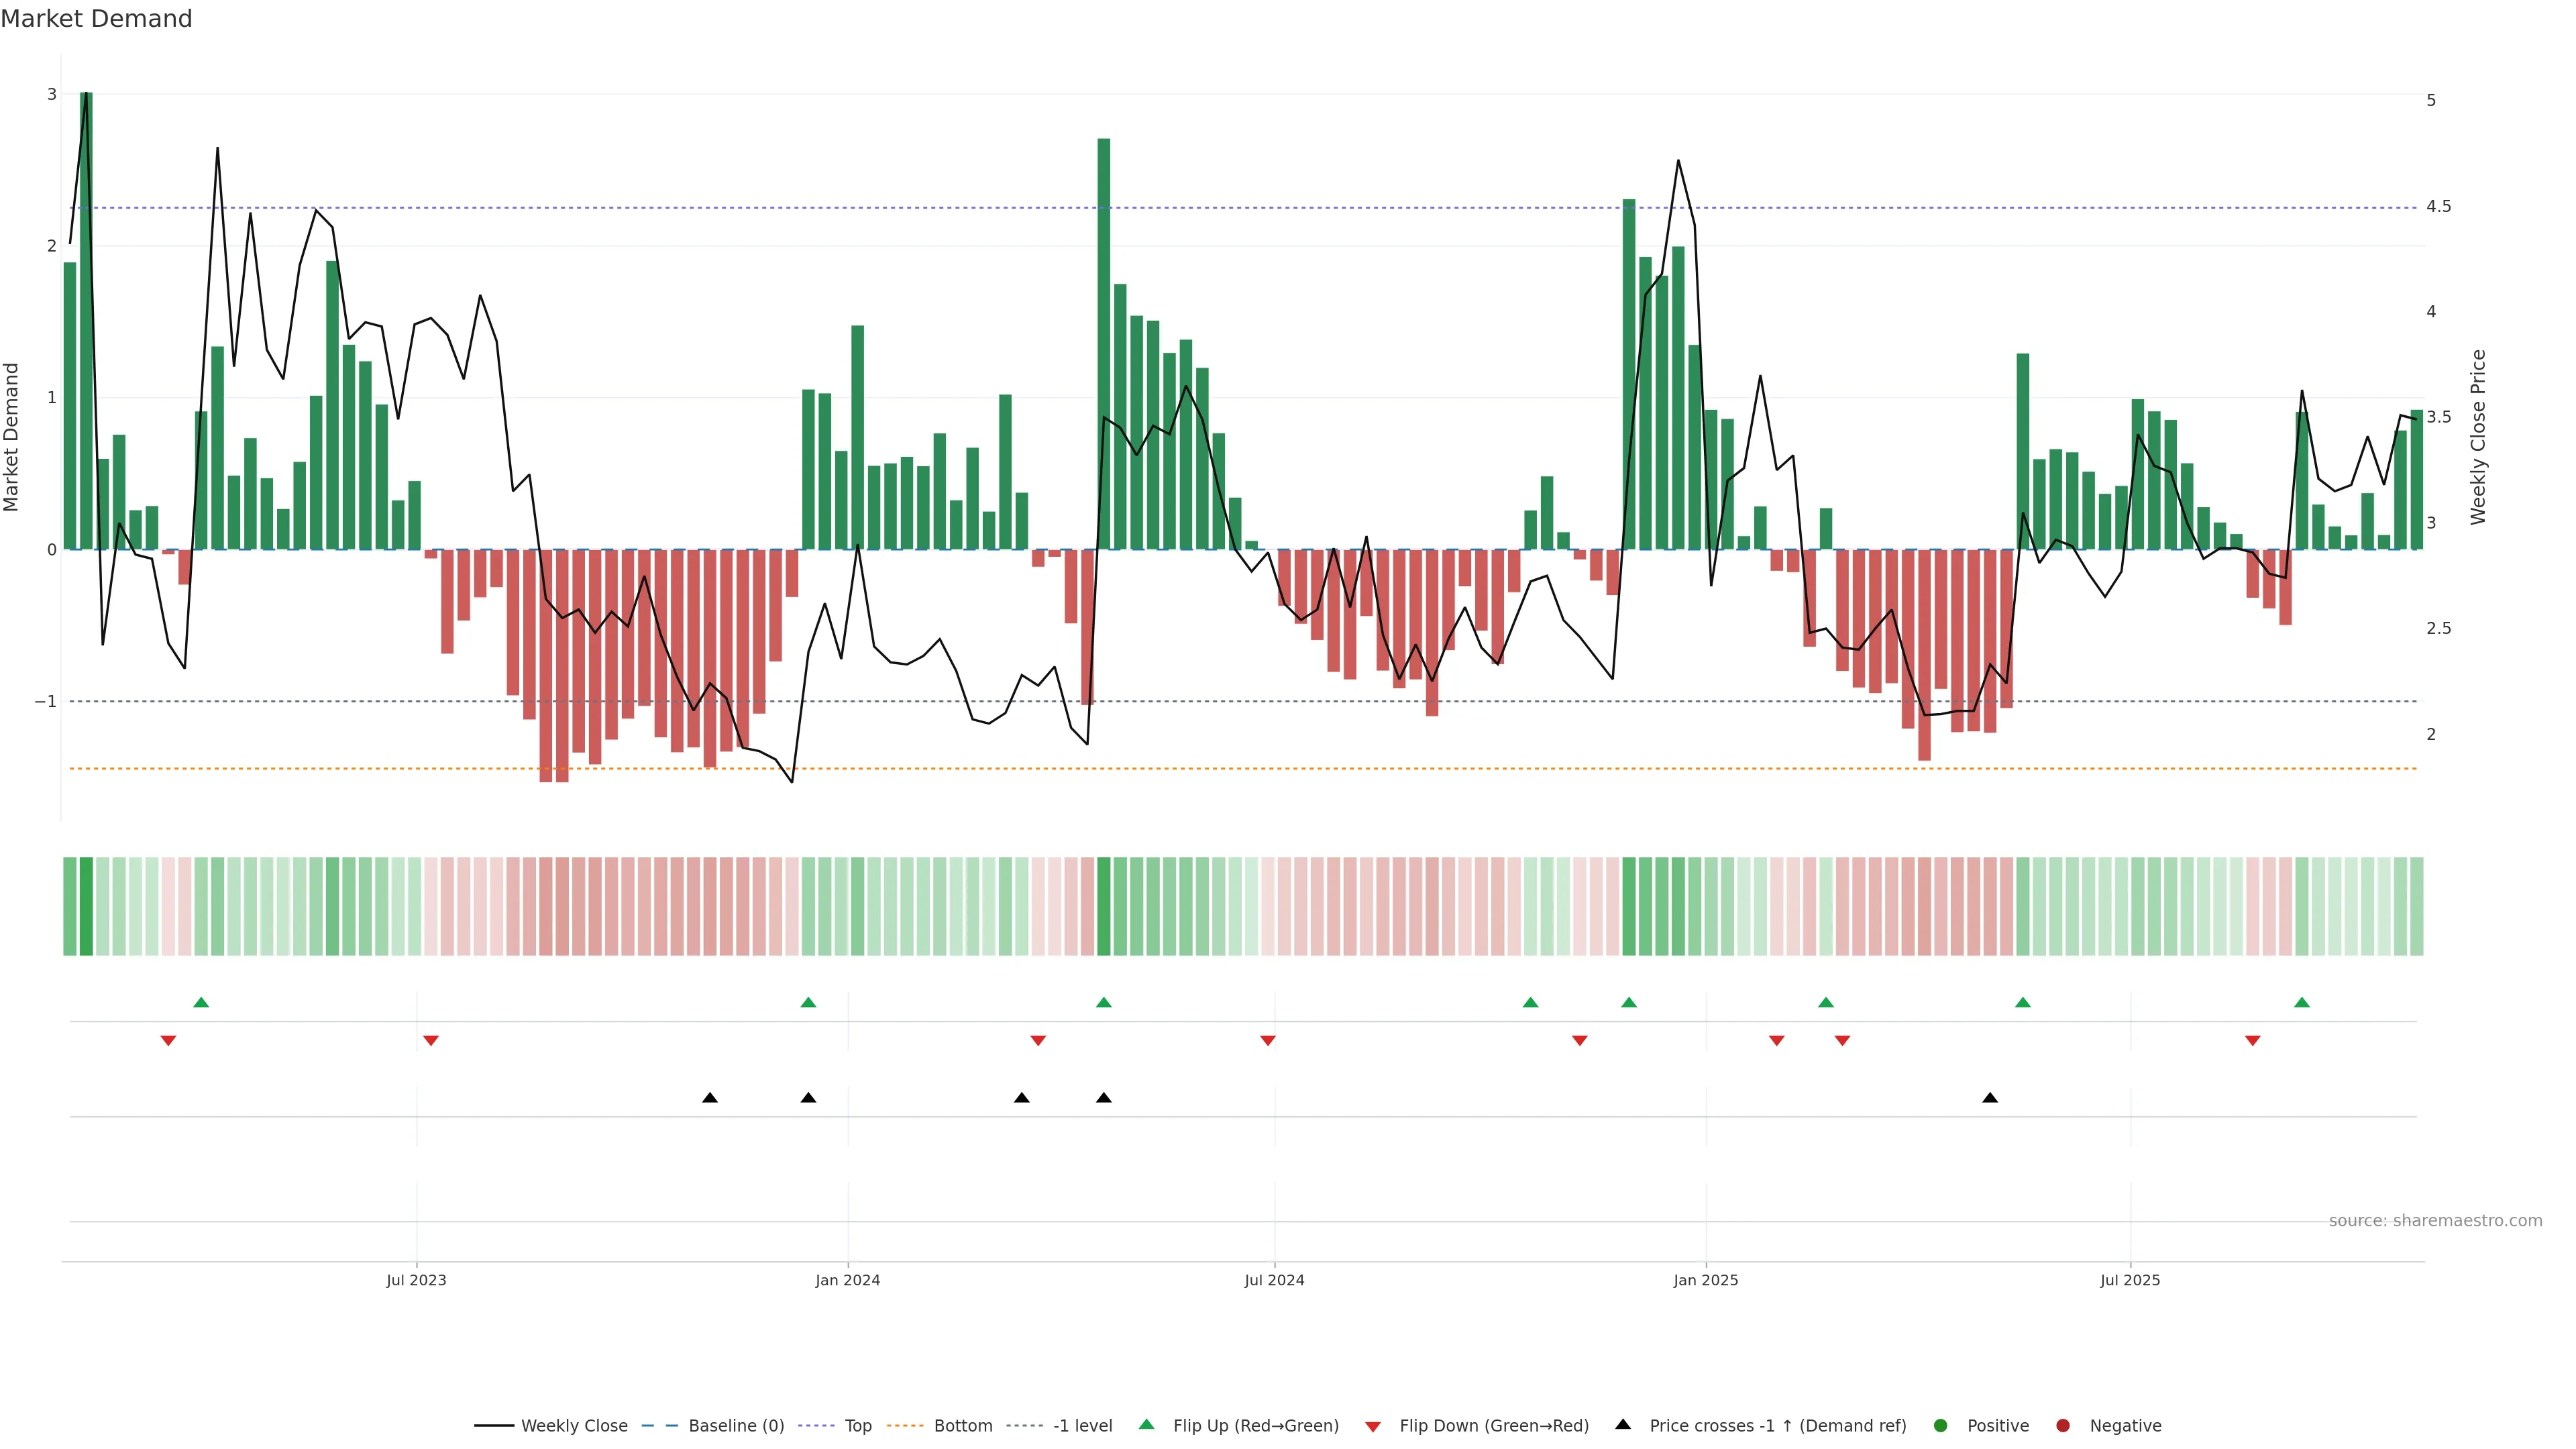2576x1449 pixels.
Task: Click the red Flip Down legend triangle
Action: pyautogui.click(x=1373, y=1426)
